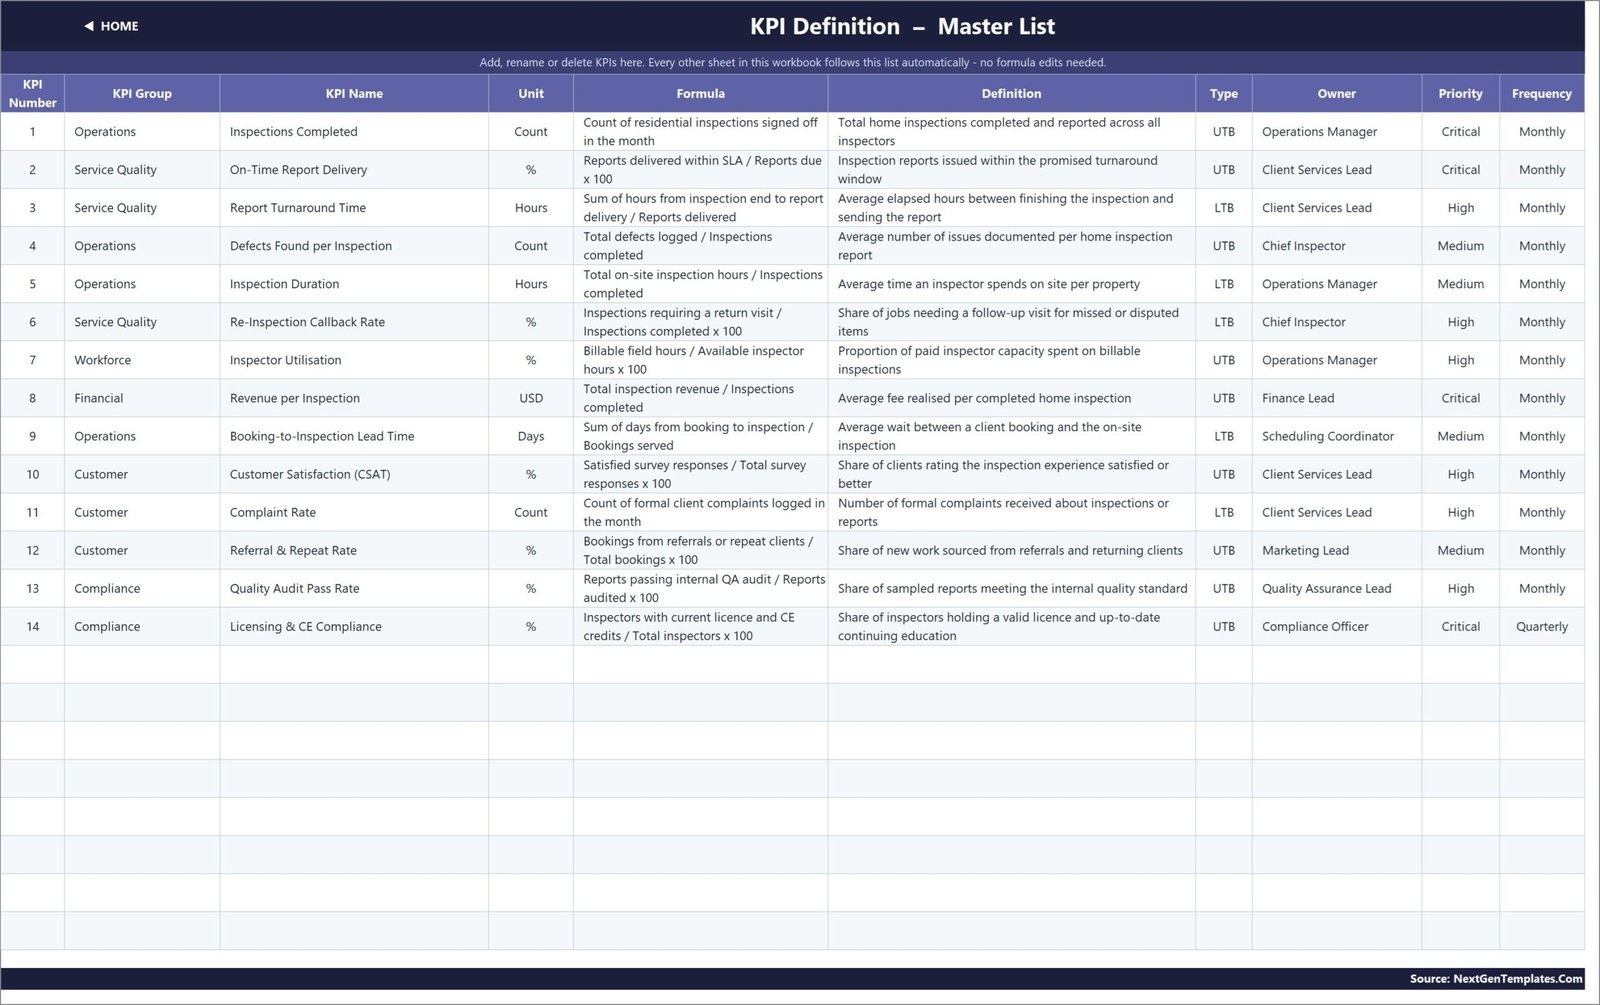Click the Inspector Utilisation cell
The height and width of the screenshot is (1005, 1600).
point(354,360)
